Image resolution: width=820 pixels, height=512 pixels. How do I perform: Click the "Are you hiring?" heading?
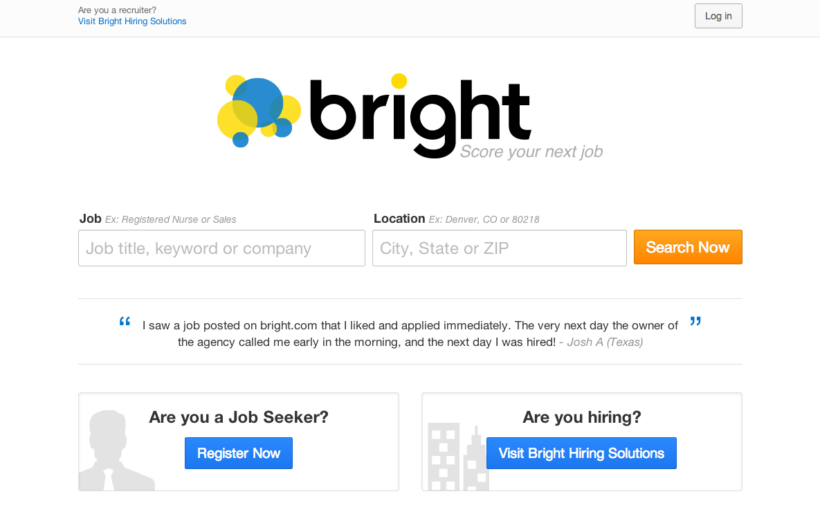pos(581,417)
